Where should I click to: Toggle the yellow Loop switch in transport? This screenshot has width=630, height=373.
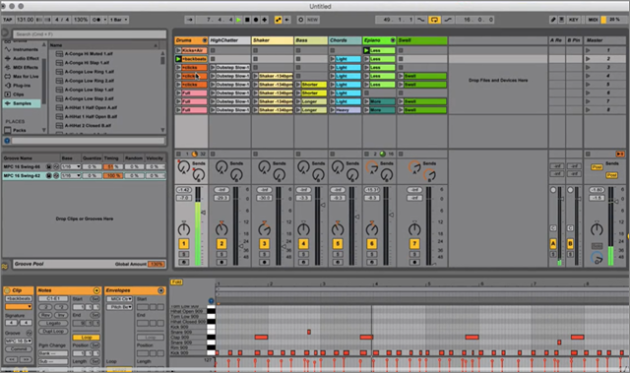434,19
